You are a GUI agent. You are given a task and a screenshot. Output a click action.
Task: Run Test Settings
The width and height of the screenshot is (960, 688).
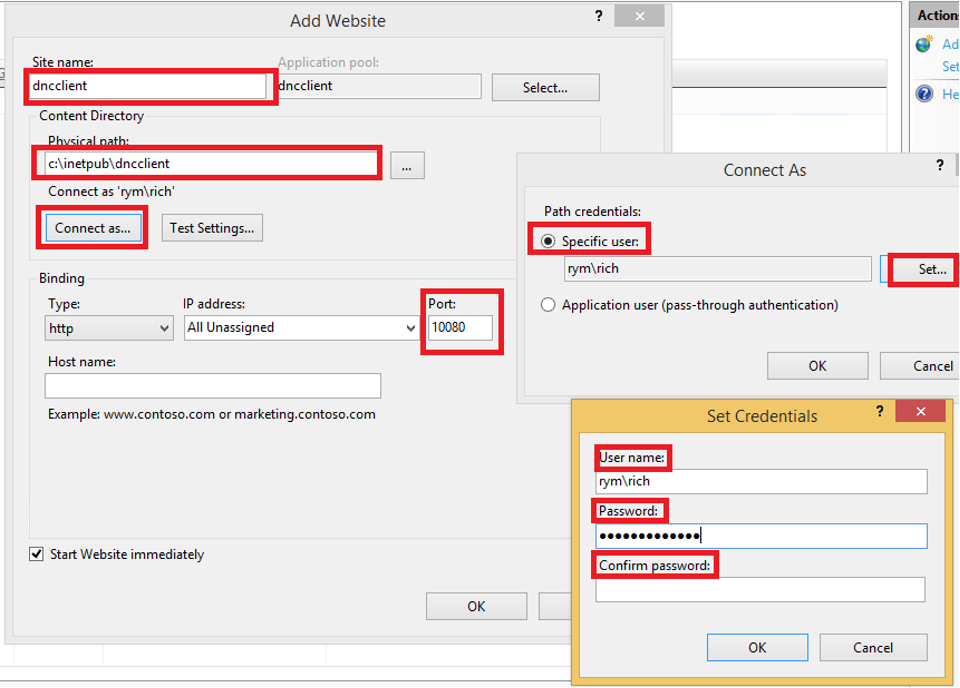(x=212, y=228)
